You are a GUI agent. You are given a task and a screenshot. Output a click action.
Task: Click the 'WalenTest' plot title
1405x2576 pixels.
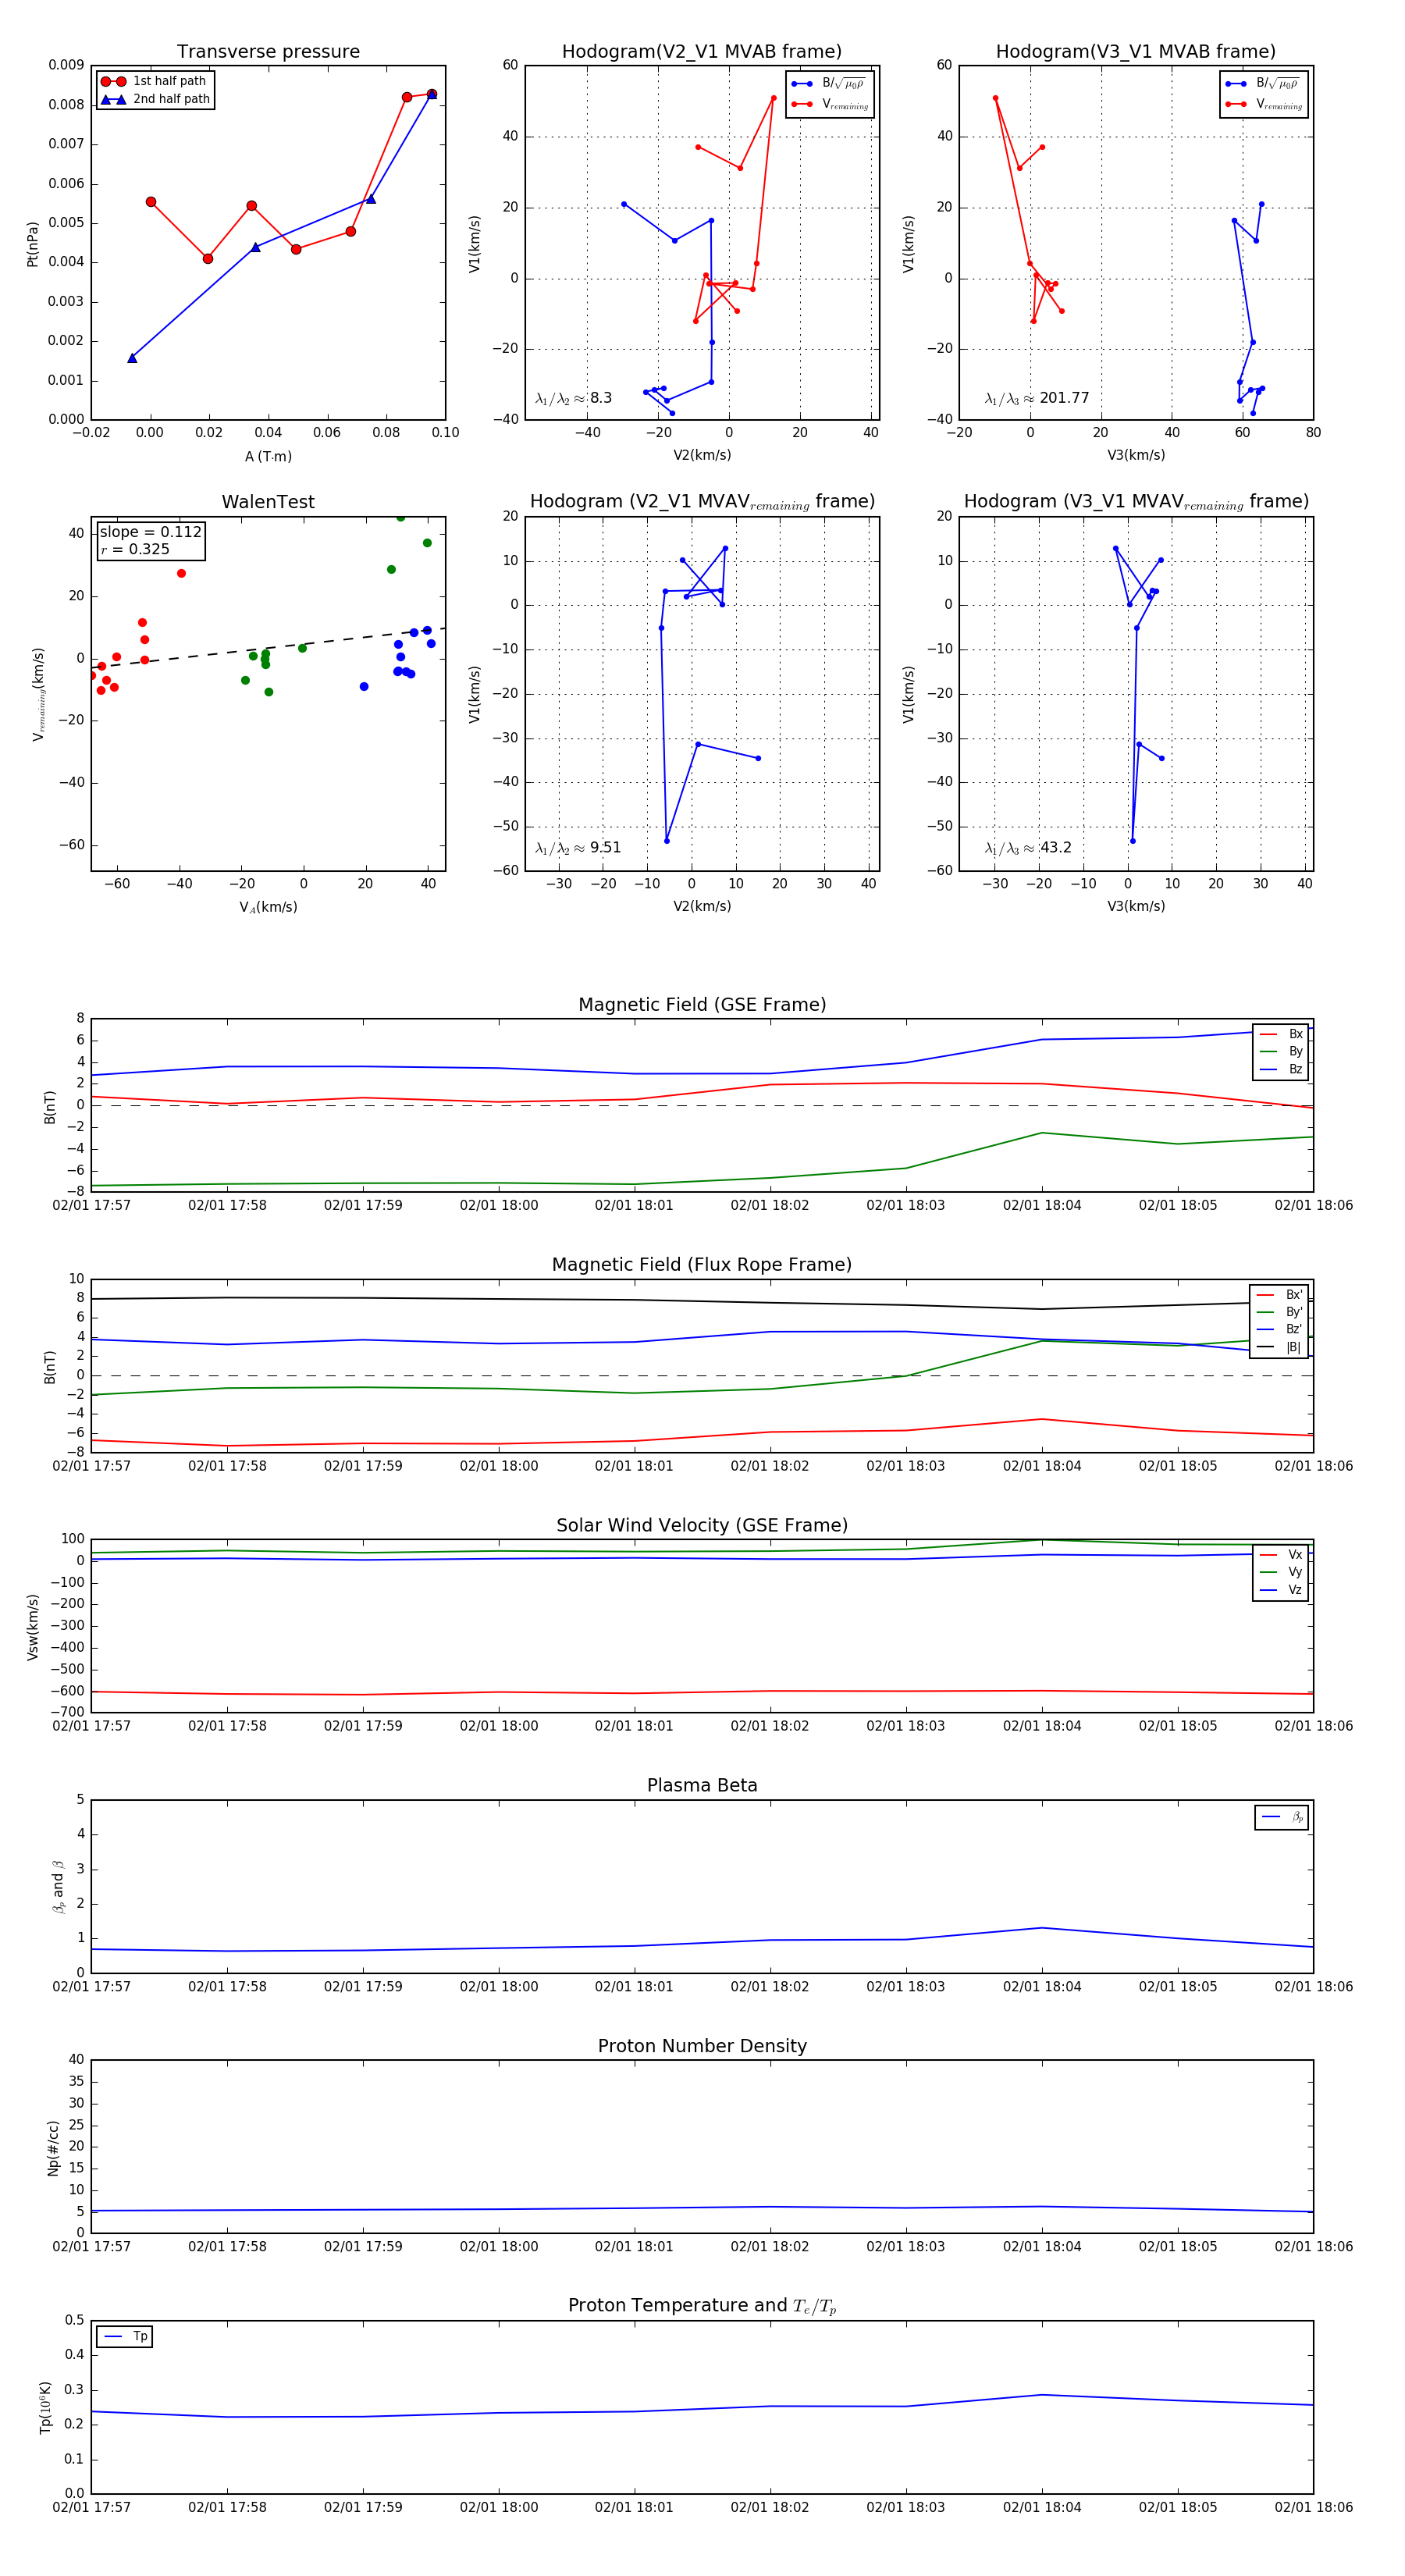[268, 502]
